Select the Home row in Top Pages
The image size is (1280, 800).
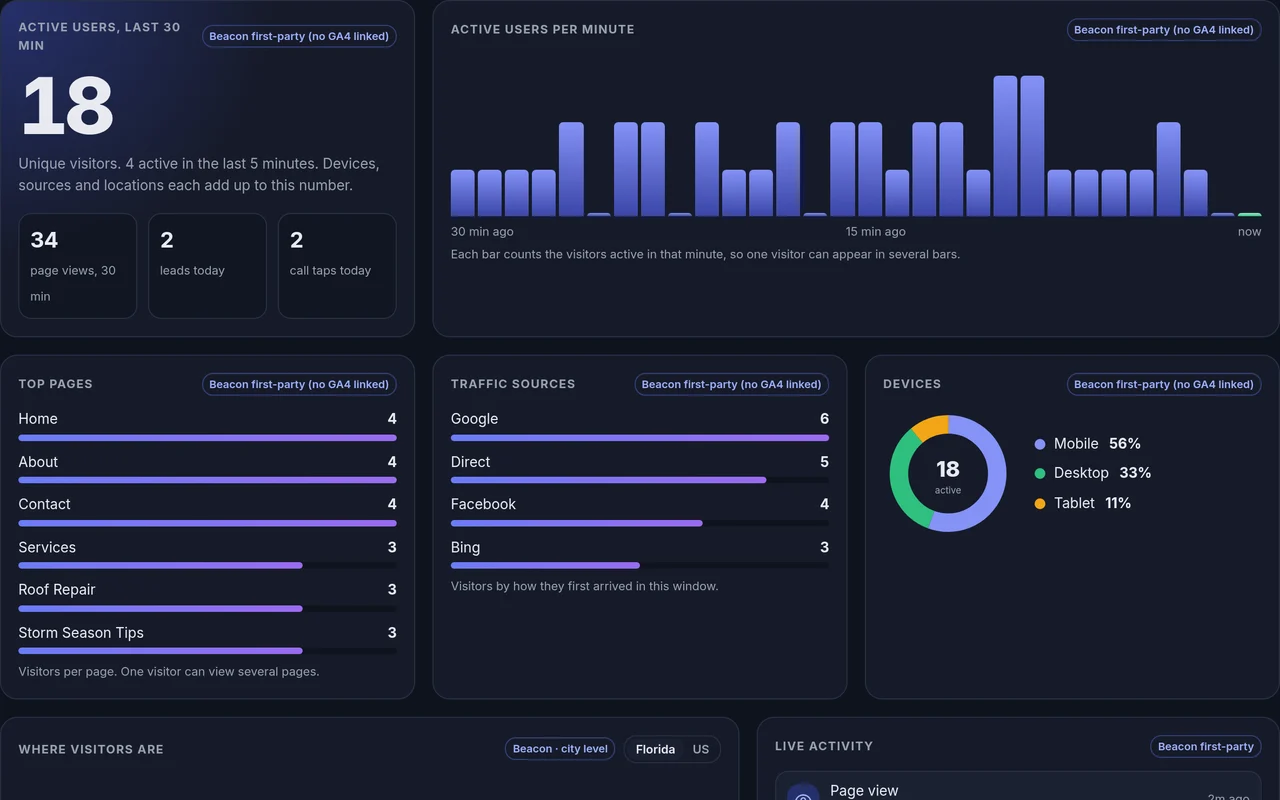click(207, 426)
